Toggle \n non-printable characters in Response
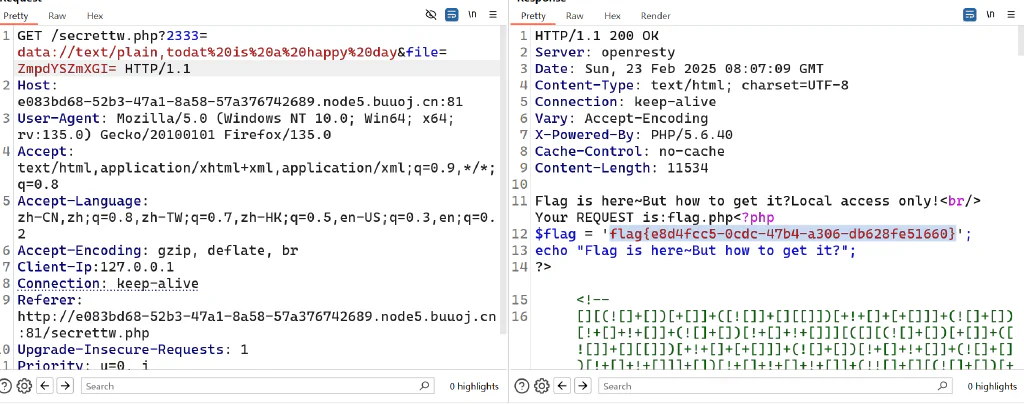The height and width of the screenshot is (404, 1024). click(991, 15)
